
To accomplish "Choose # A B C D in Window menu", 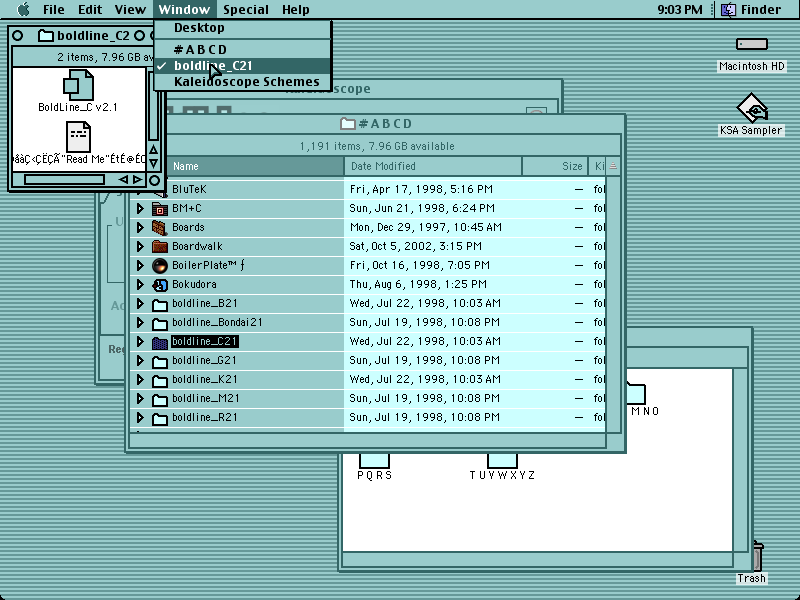I will click(243, 49).
